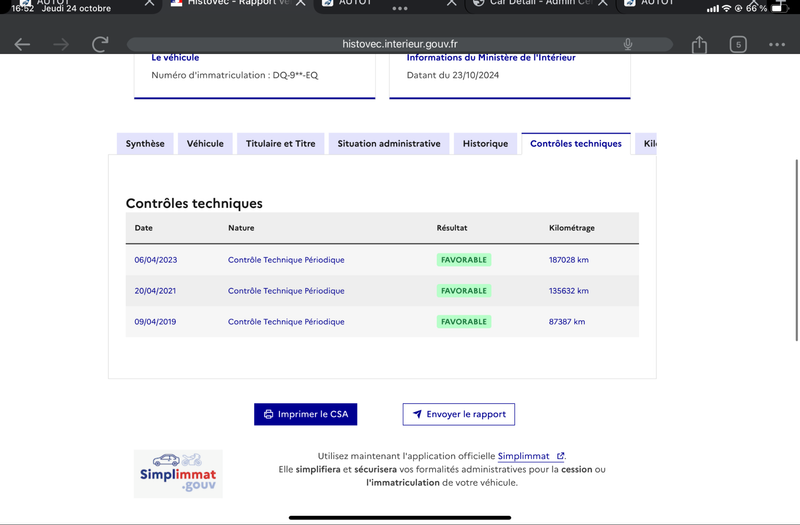Tap the histovec.interieur.gouv.fr address field
Viewport: 800px width, 525px height.
[399, 44]
